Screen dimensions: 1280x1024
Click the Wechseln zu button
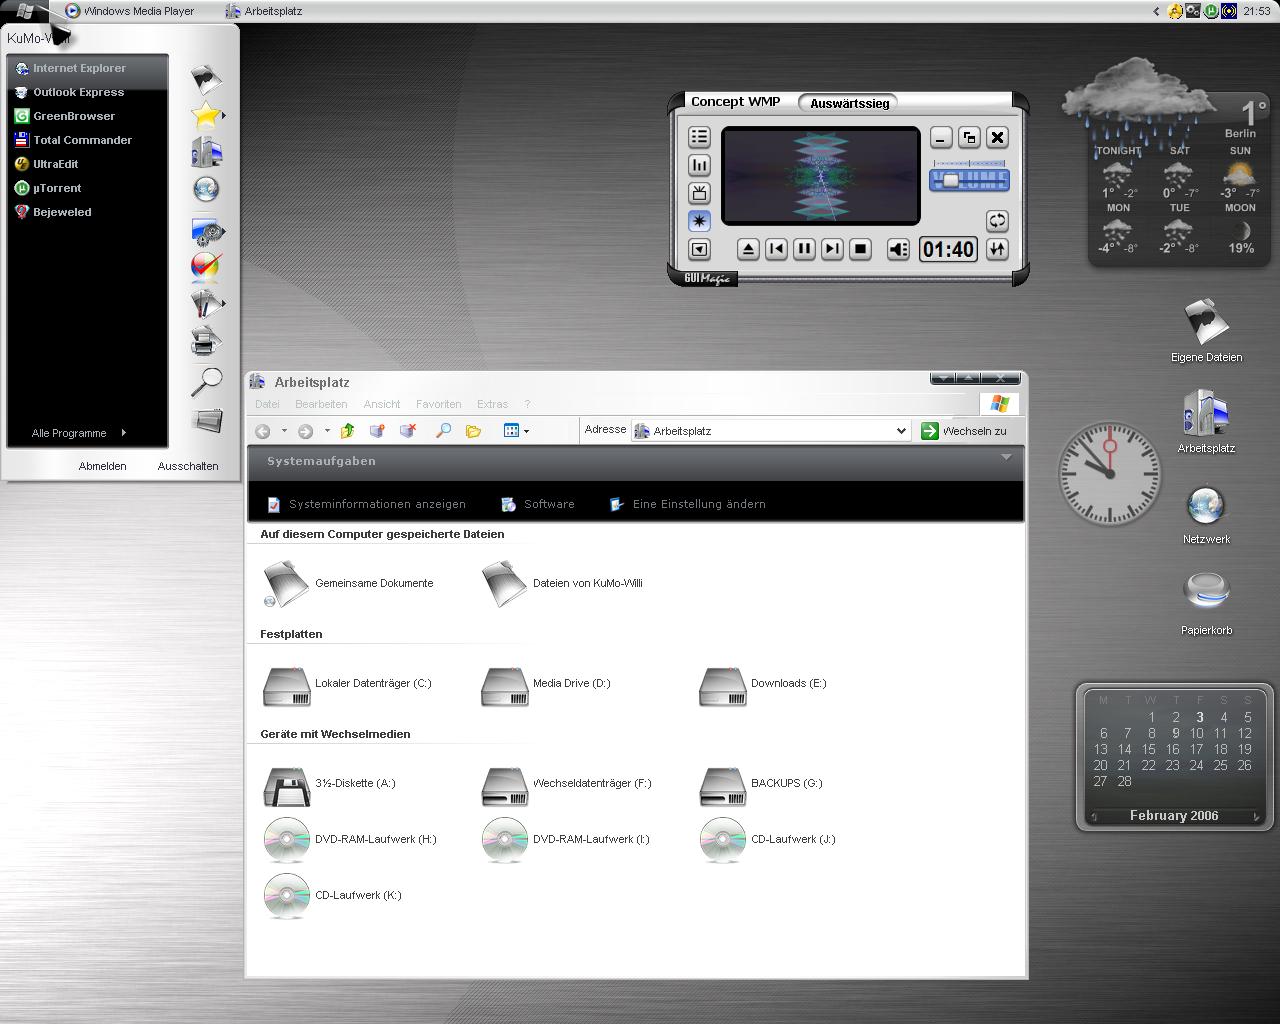point(964,431)
